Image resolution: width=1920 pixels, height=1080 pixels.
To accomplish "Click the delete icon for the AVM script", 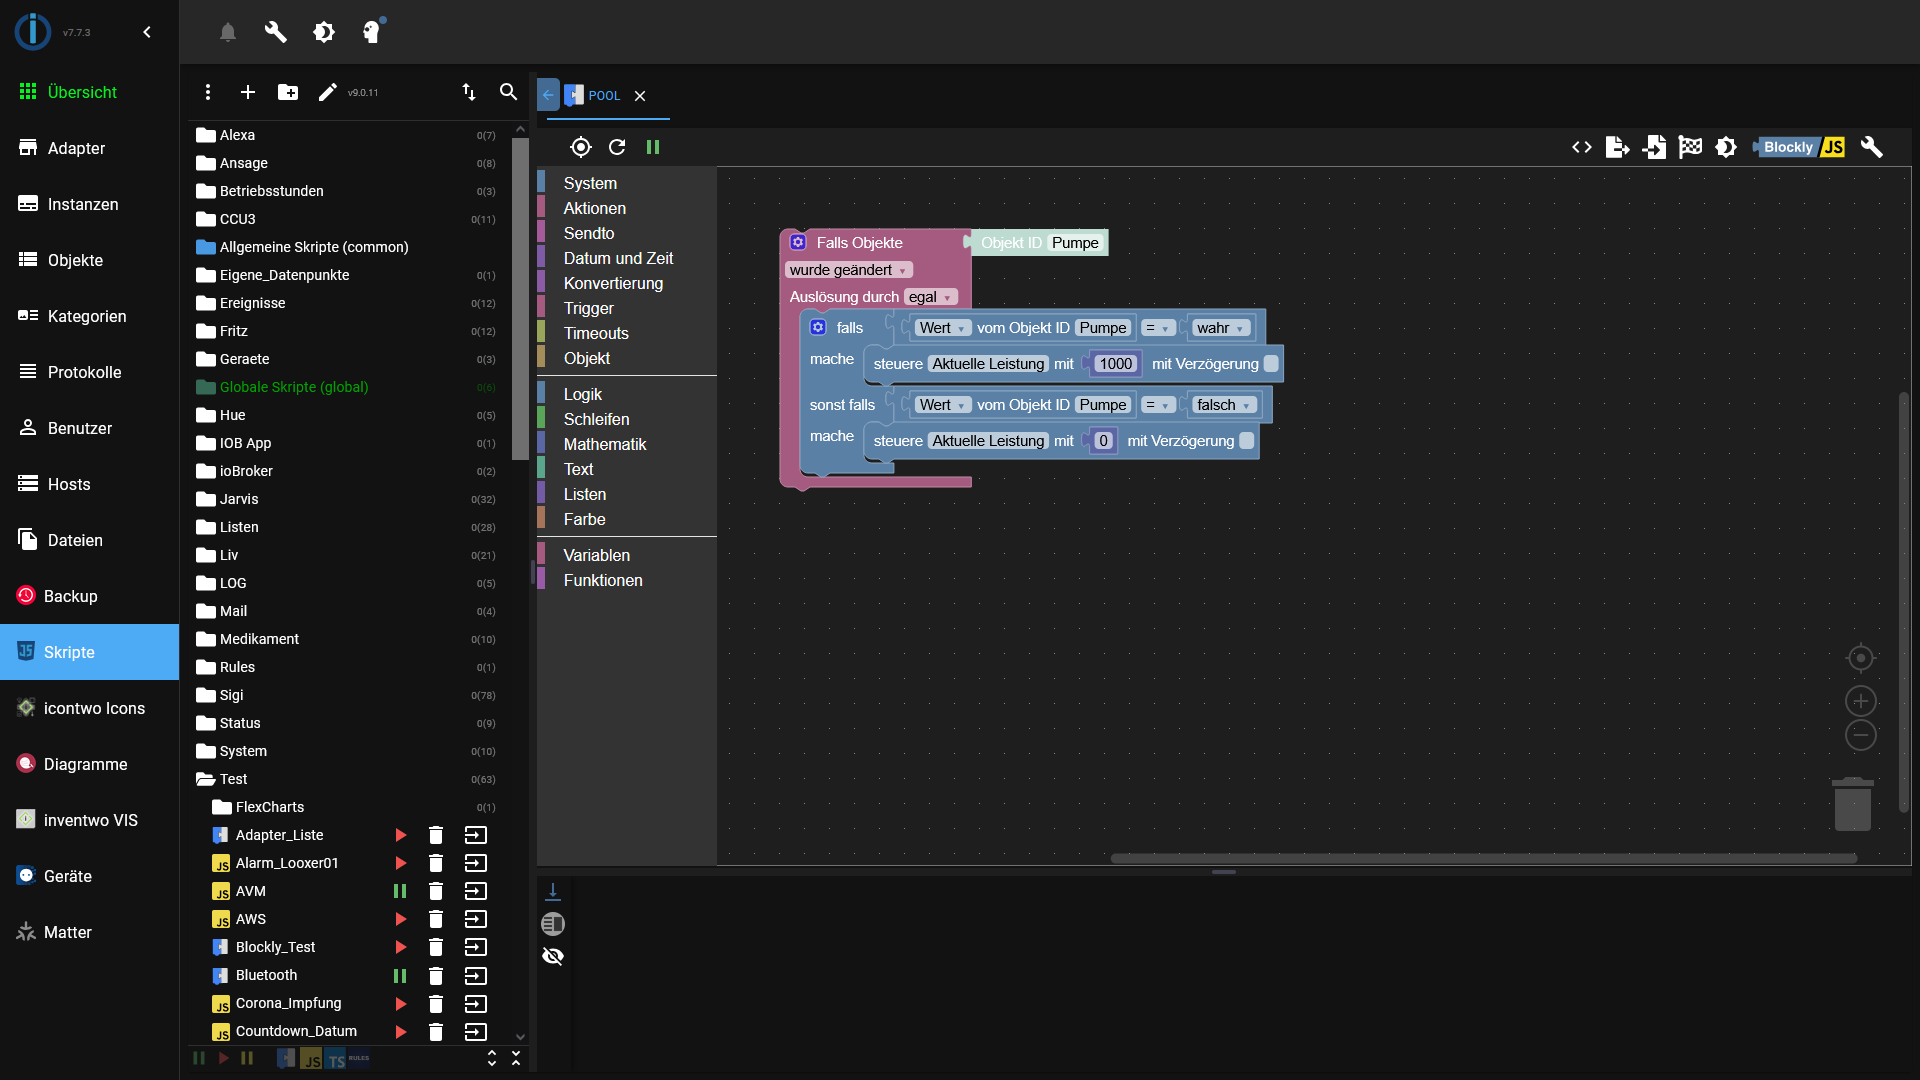I will click(x=435, y=891).
